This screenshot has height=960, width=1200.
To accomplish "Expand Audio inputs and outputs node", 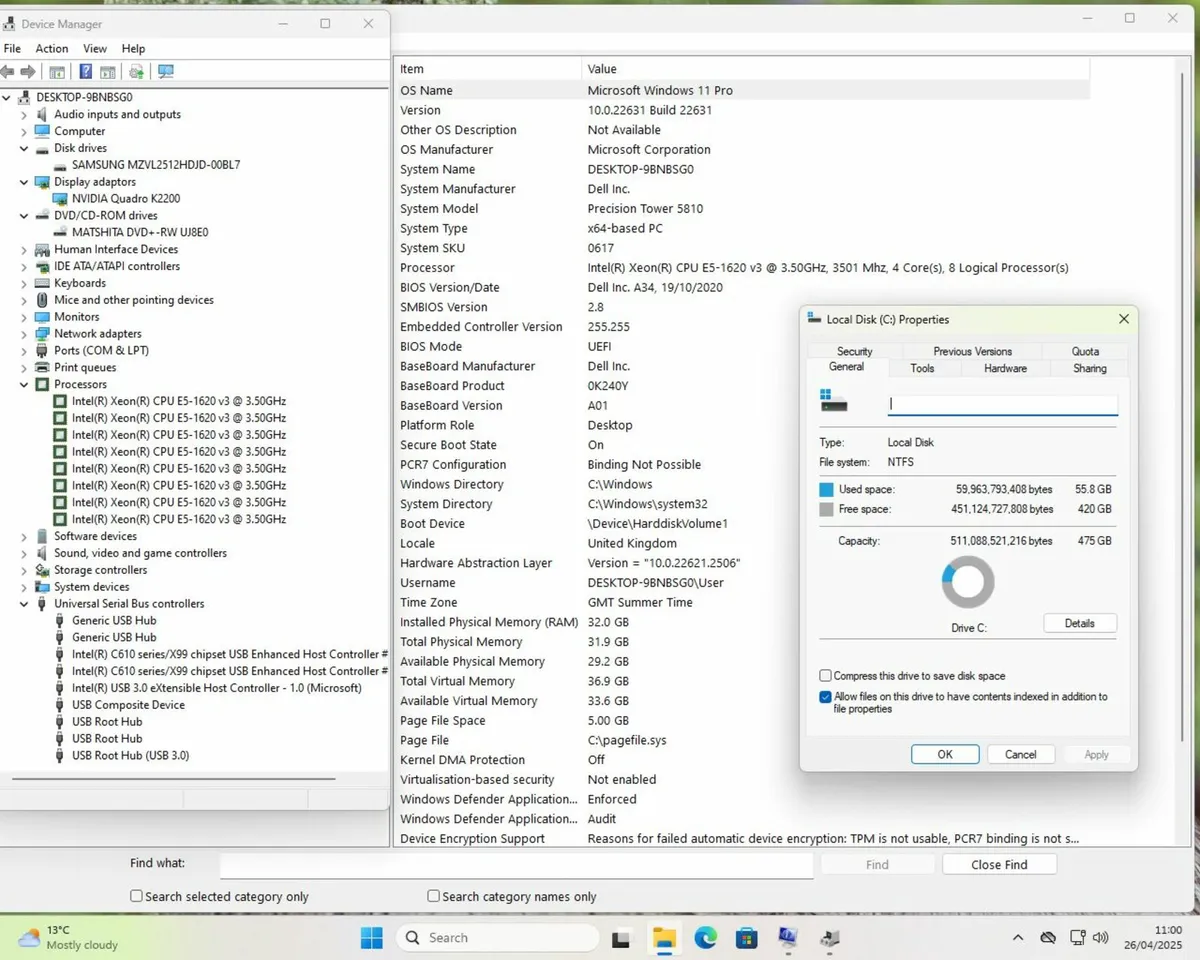I will (x=24, y=115).
